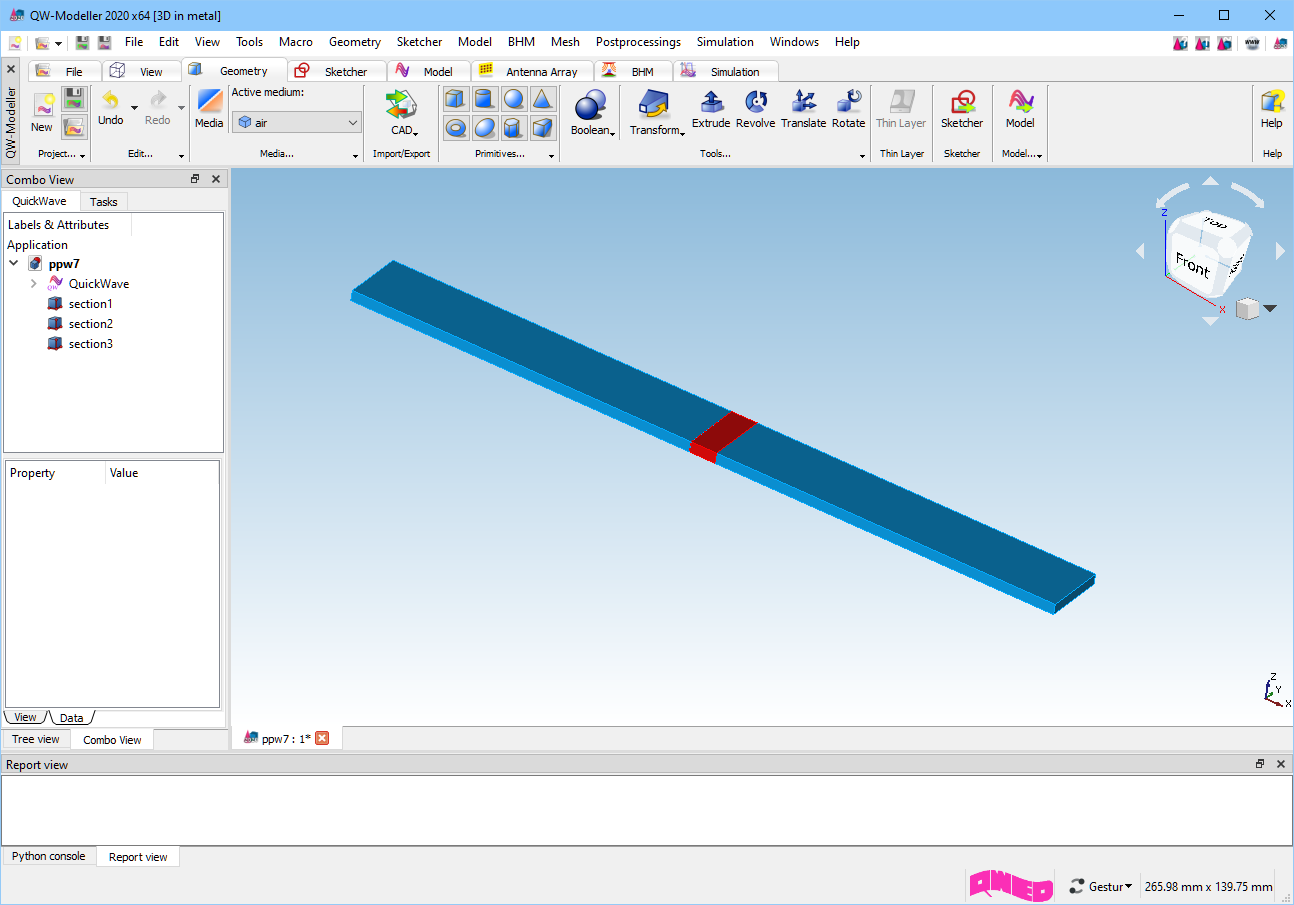Insert an ellipsoid primitive
The height and width of the screenshot is (905, 1294).
[x=485, y=127]
